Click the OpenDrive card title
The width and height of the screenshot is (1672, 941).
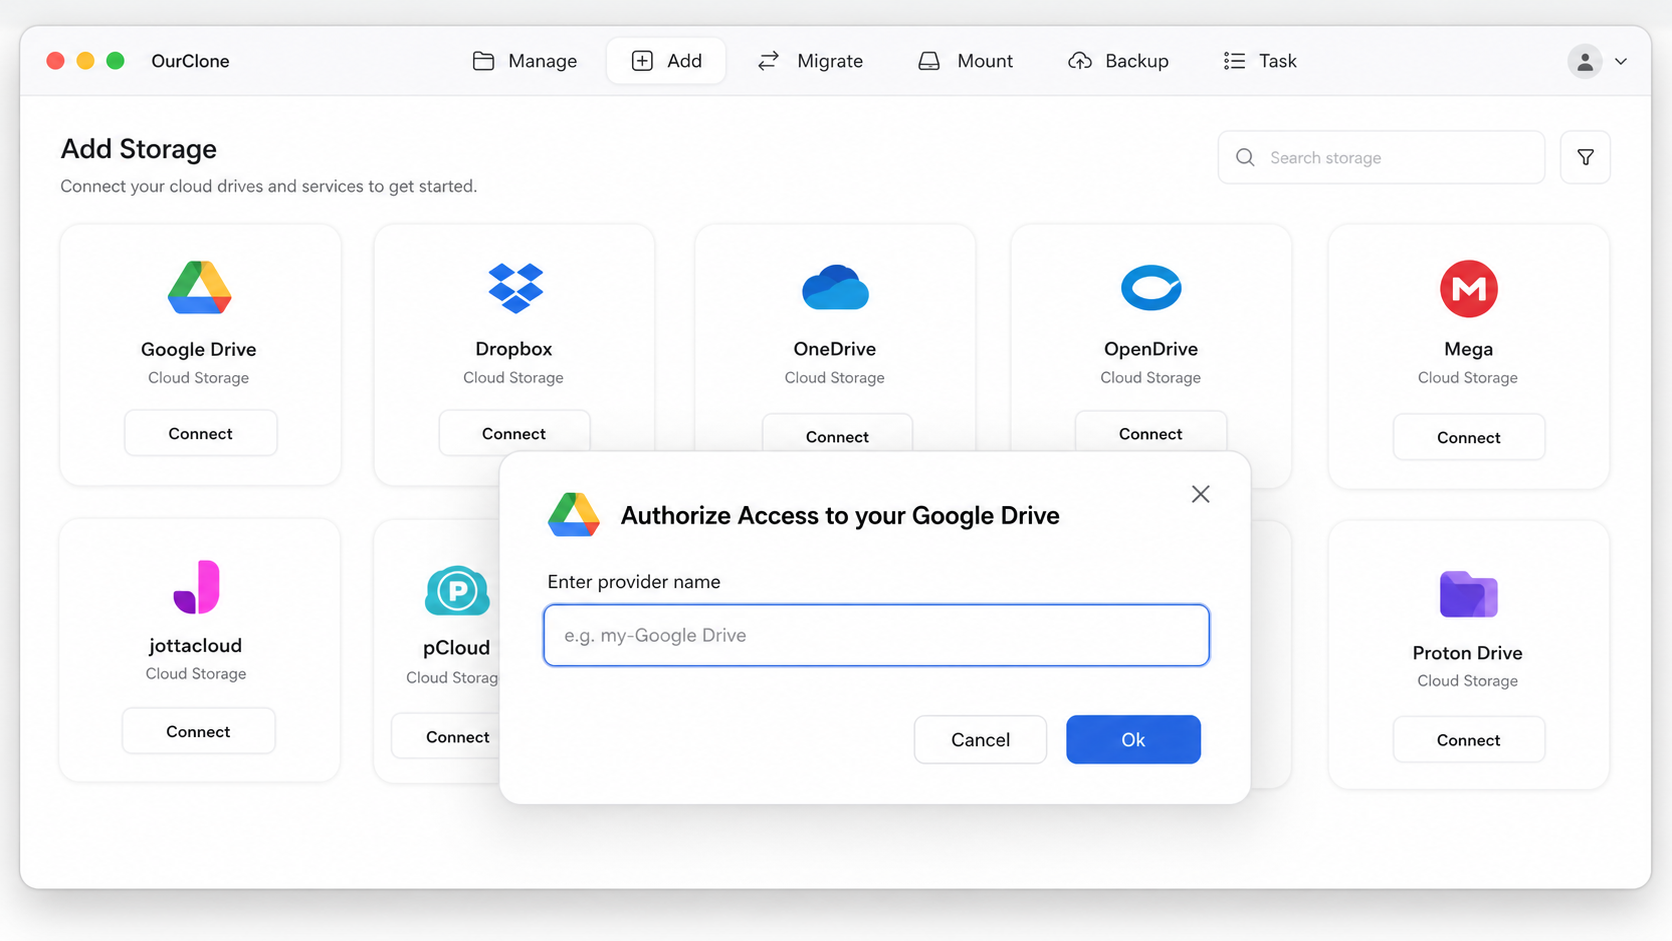point(1151,349)
